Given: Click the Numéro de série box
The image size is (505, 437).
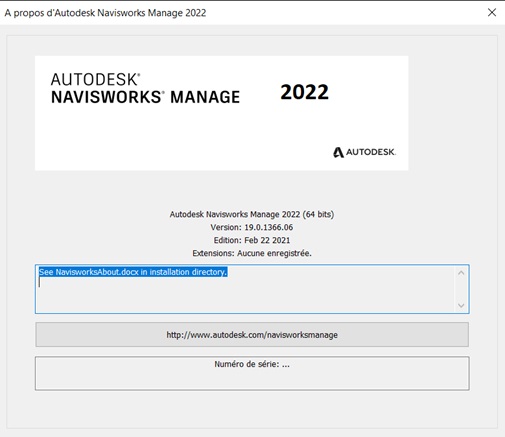Looking at the screenshot, I should tap(252, 373).
